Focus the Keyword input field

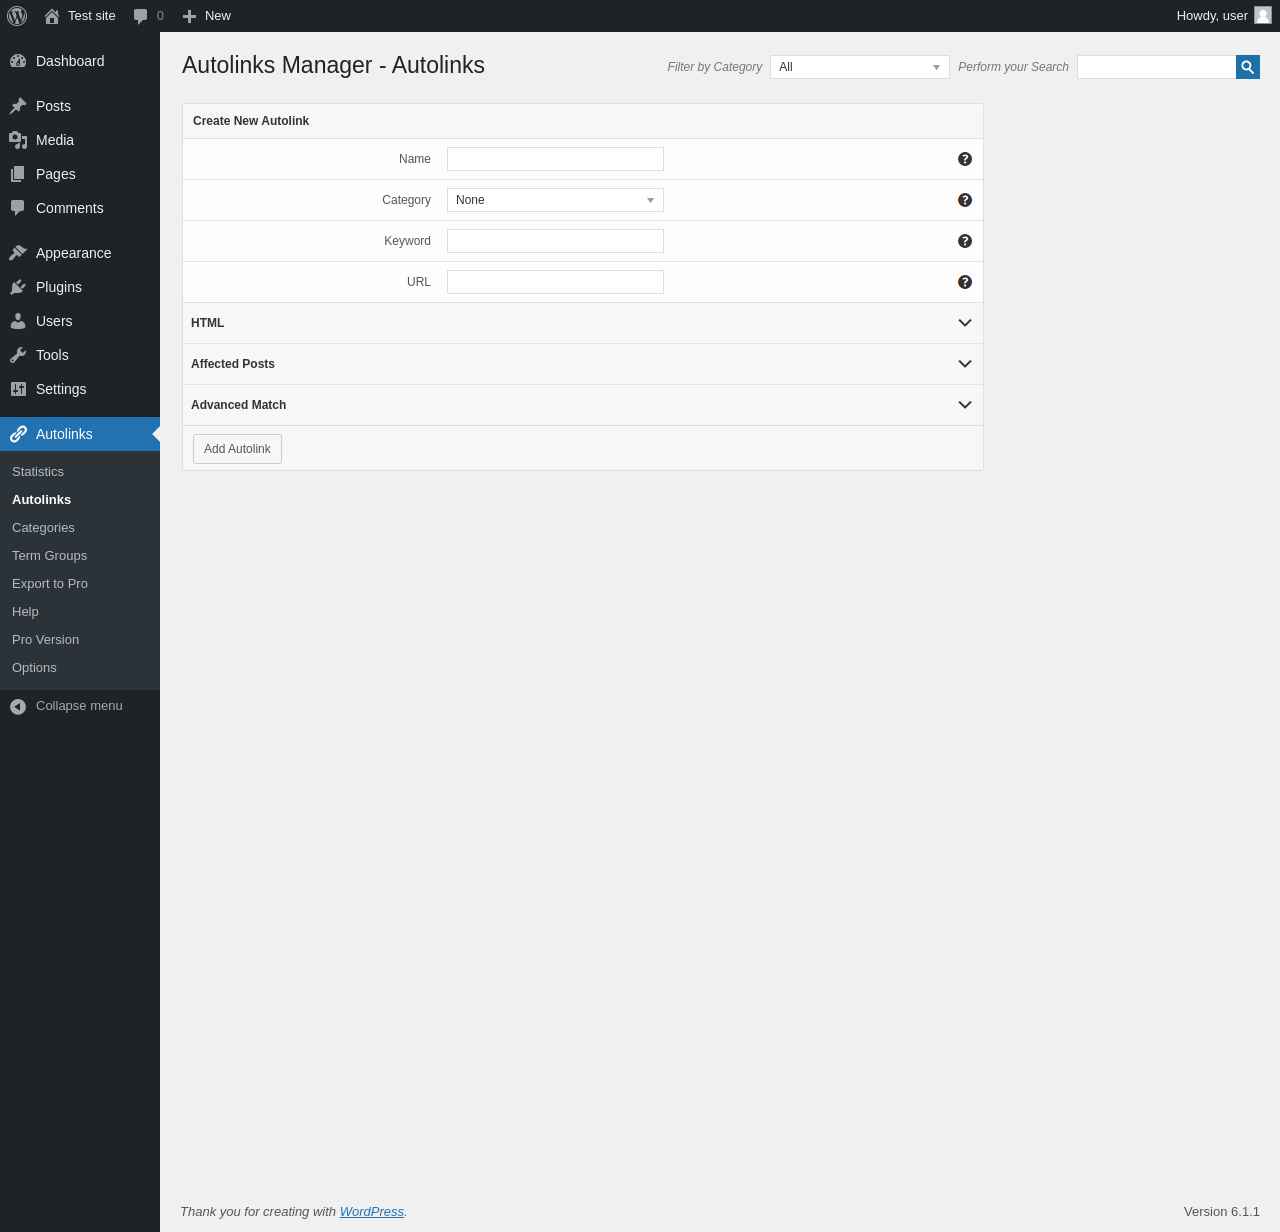[x=555, y=241]
